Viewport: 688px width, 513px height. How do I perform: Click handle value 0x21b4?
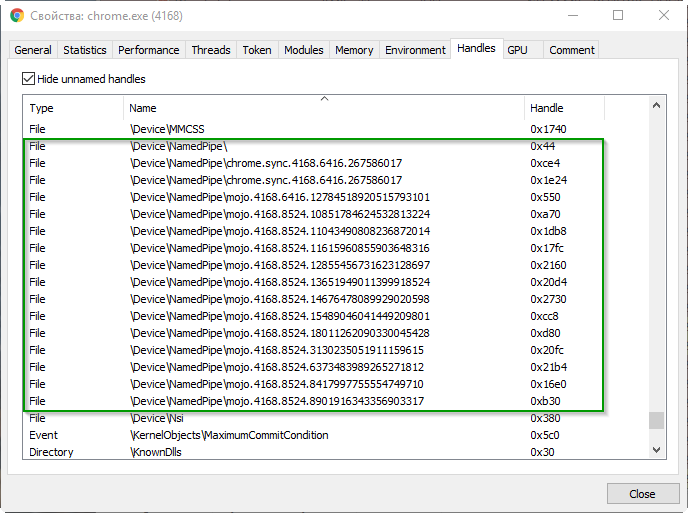coord(548,367)
